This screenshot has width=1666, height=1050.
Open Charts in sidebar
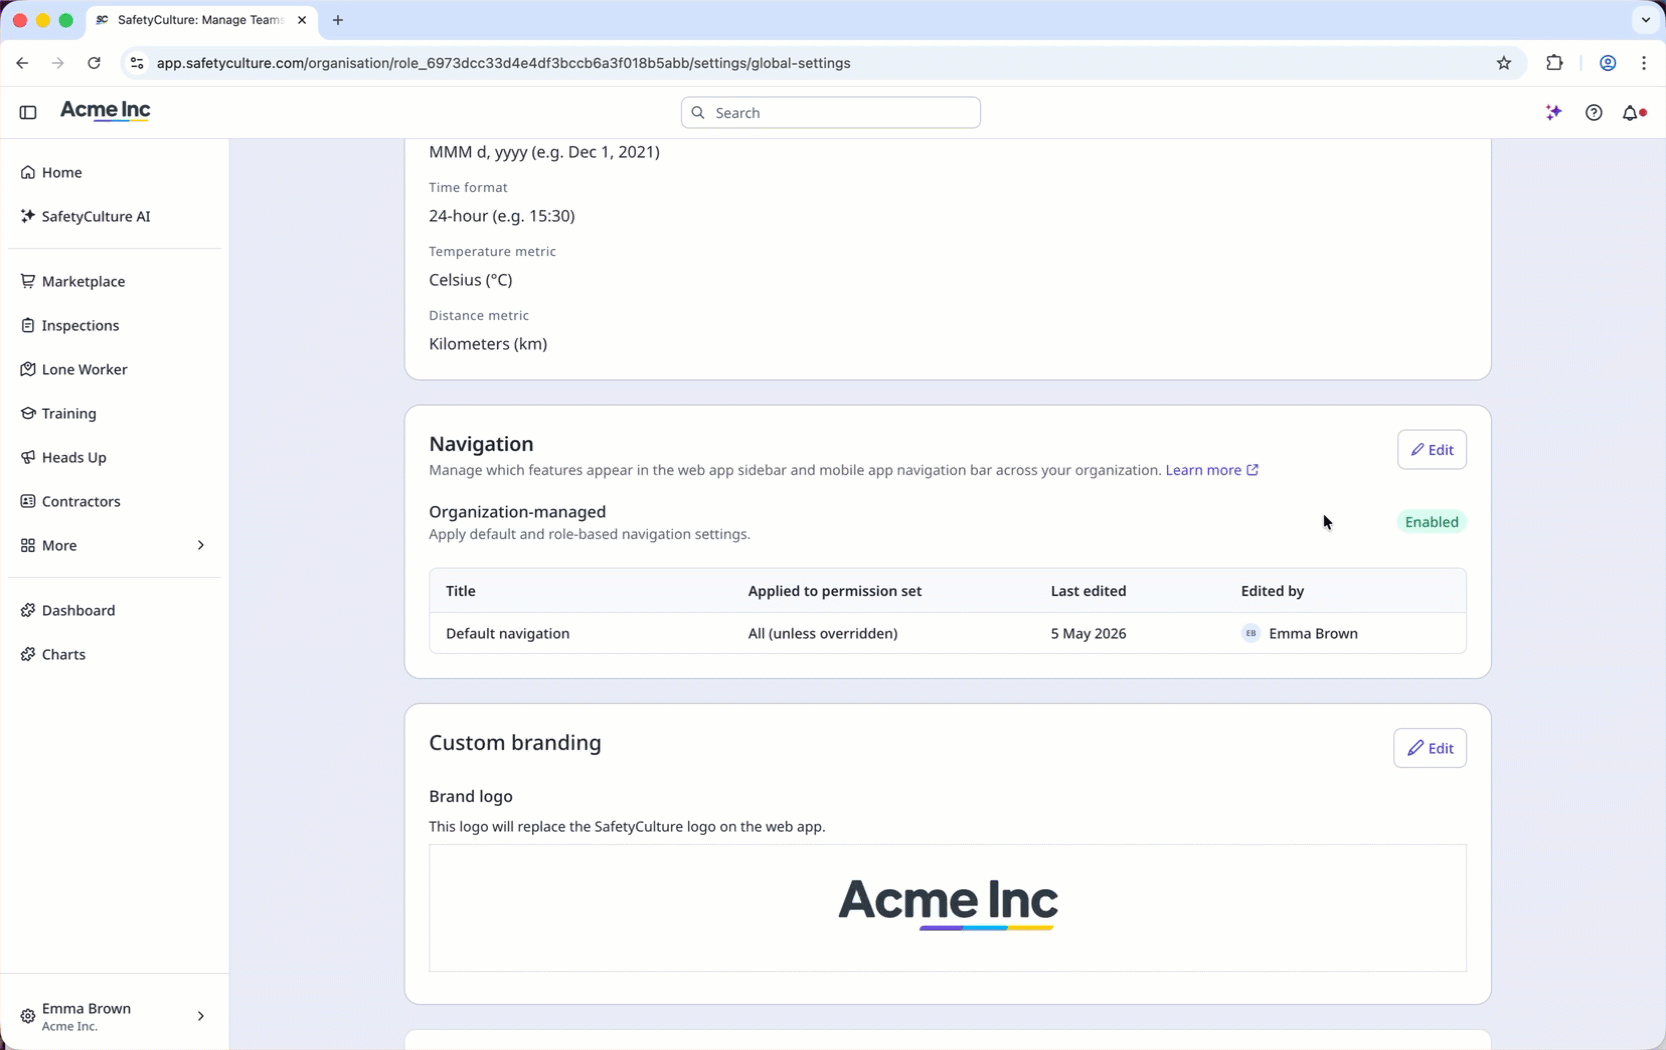tap(114, 654)
